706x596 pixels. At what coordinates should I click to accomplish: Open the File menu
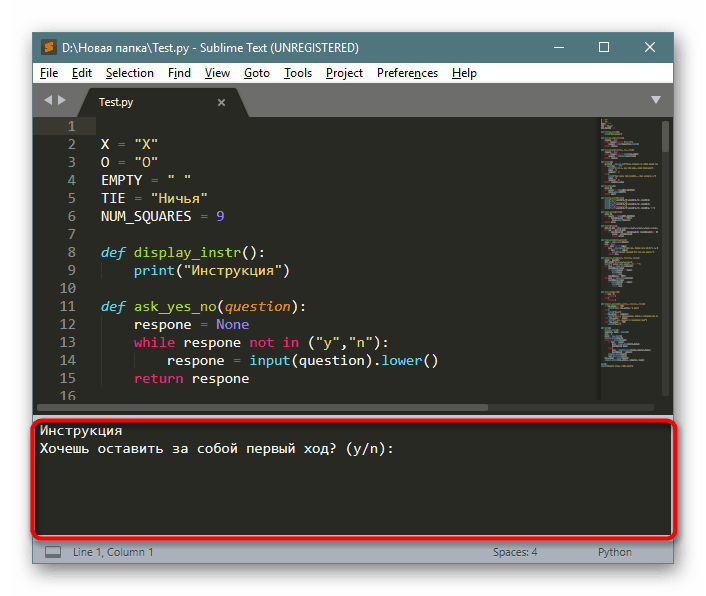49,73
